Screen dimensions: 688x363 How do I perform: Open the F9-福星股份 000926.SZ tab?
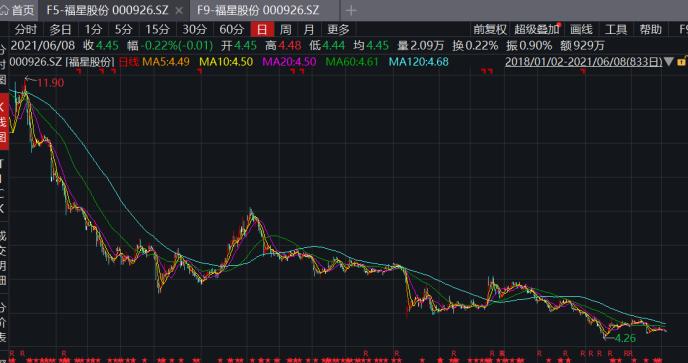(258, 10)
